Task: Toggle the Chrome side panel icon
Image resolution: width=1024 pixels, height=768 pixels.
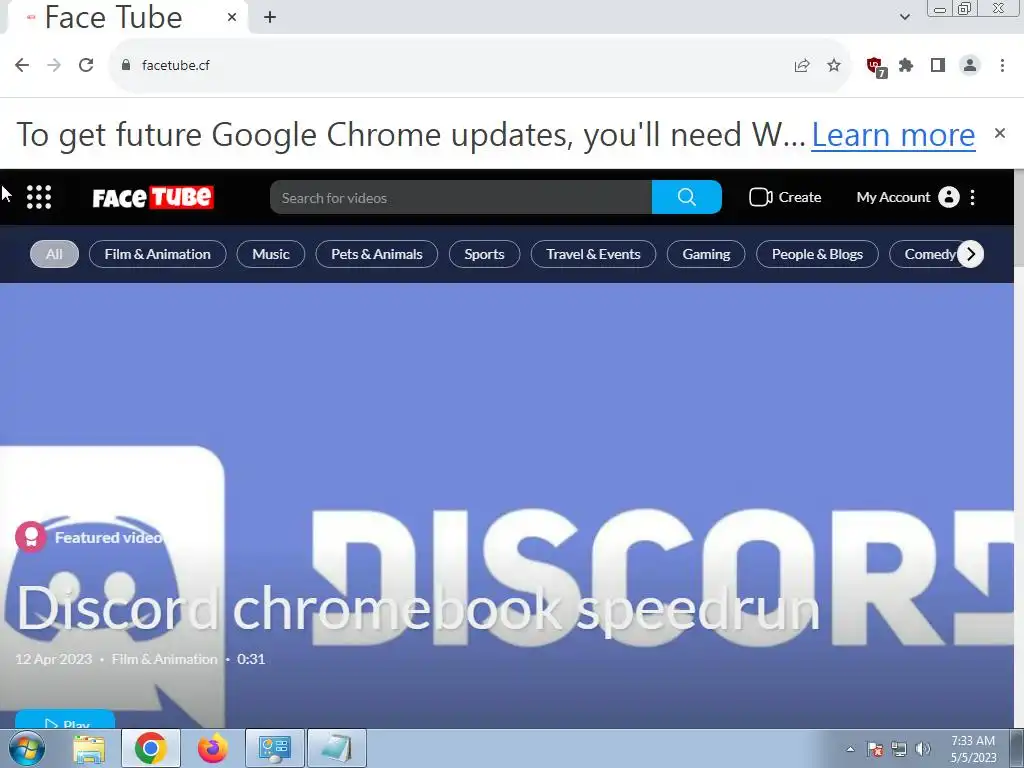Action: coord(938,65)
